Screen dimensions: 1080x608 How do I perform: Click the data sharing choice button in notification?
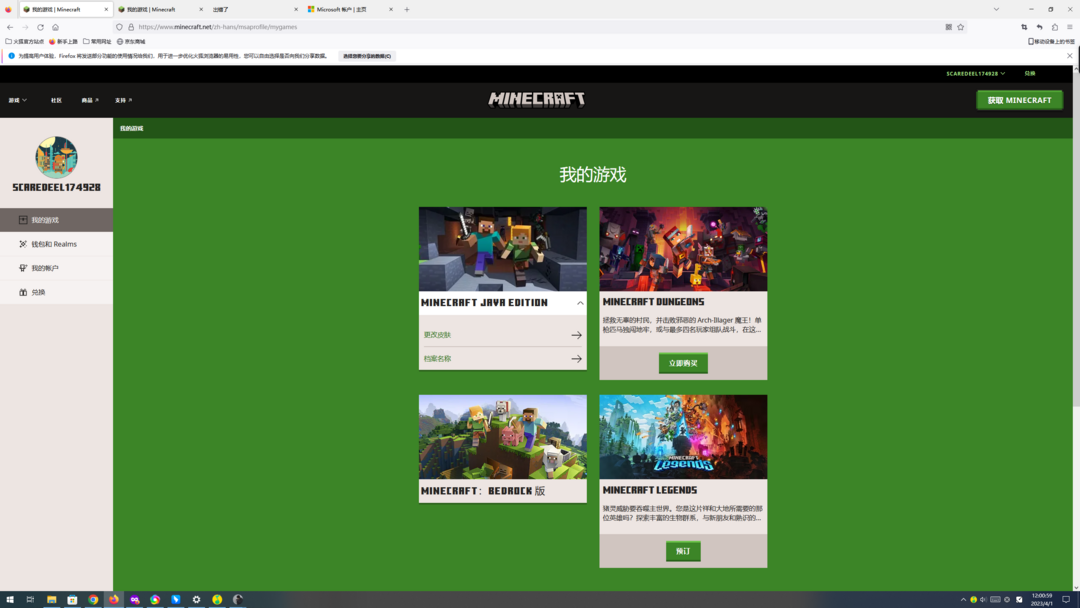point(367,56)
